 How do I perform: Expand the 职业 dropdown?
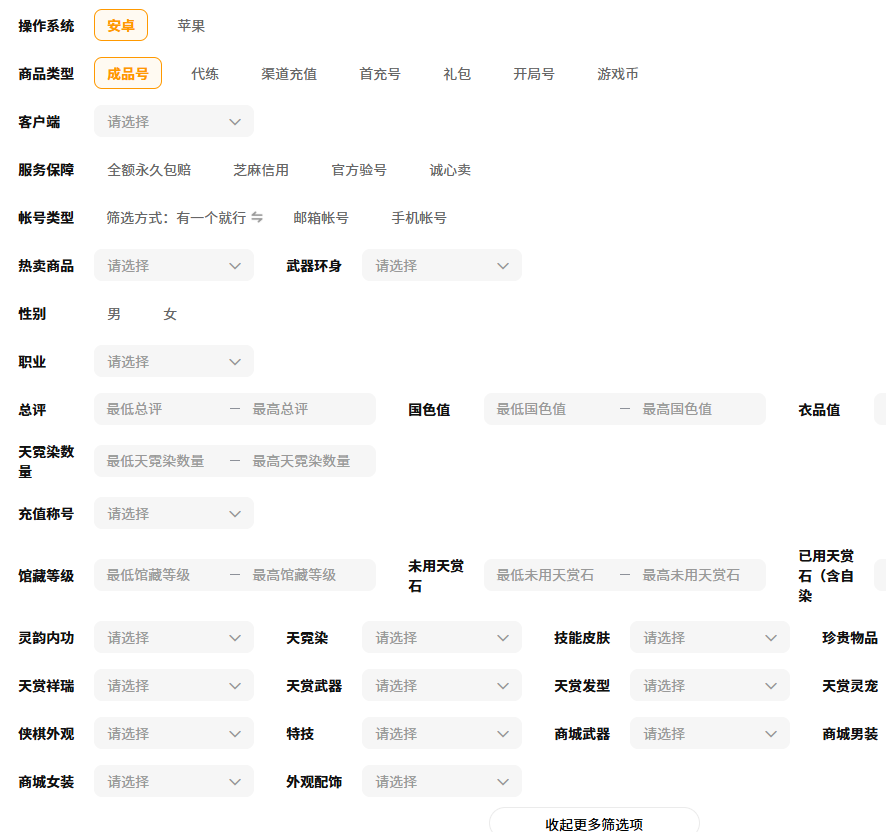(x=174, y=362)
